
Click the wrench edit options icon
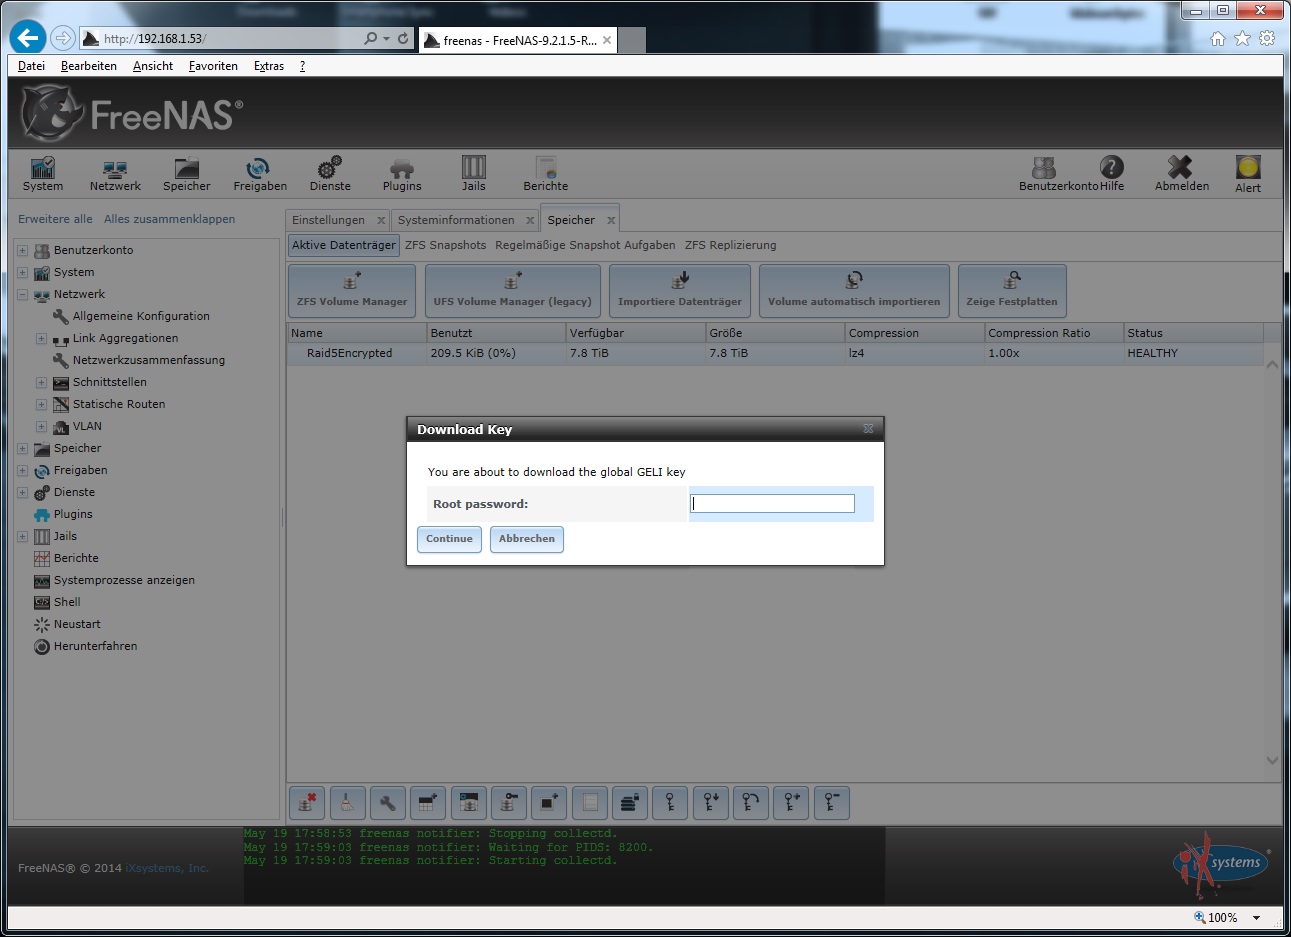pyautogui.click(x=388, y=803)
